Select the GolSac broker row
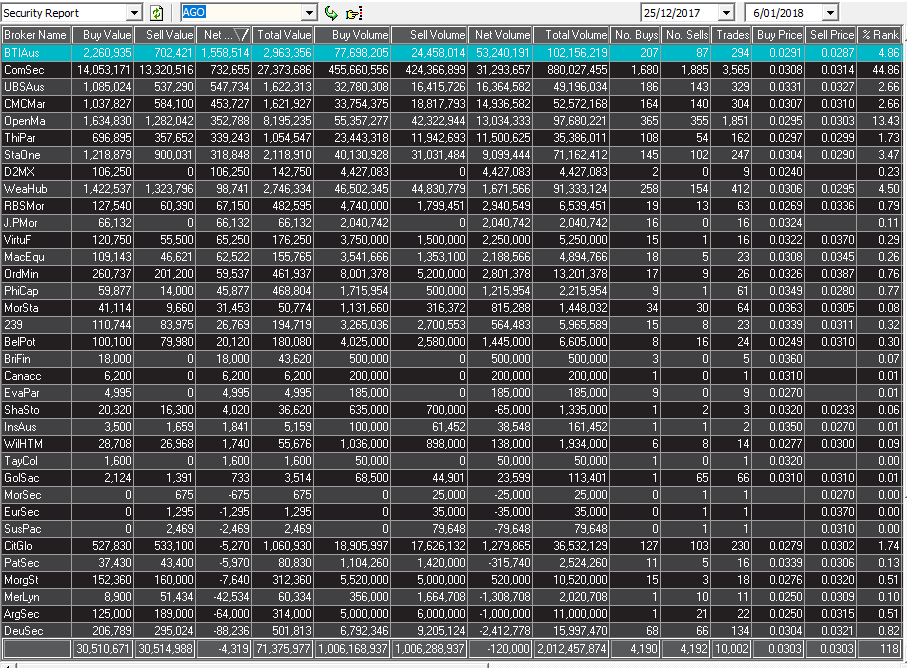Screen dimensions: 907x668 coord(452,478)
